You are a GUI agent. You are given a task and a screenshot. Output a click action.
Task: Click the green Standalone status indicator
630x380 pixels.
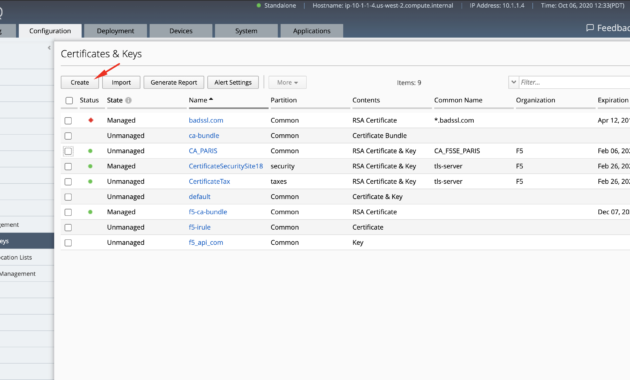point(259,6)
